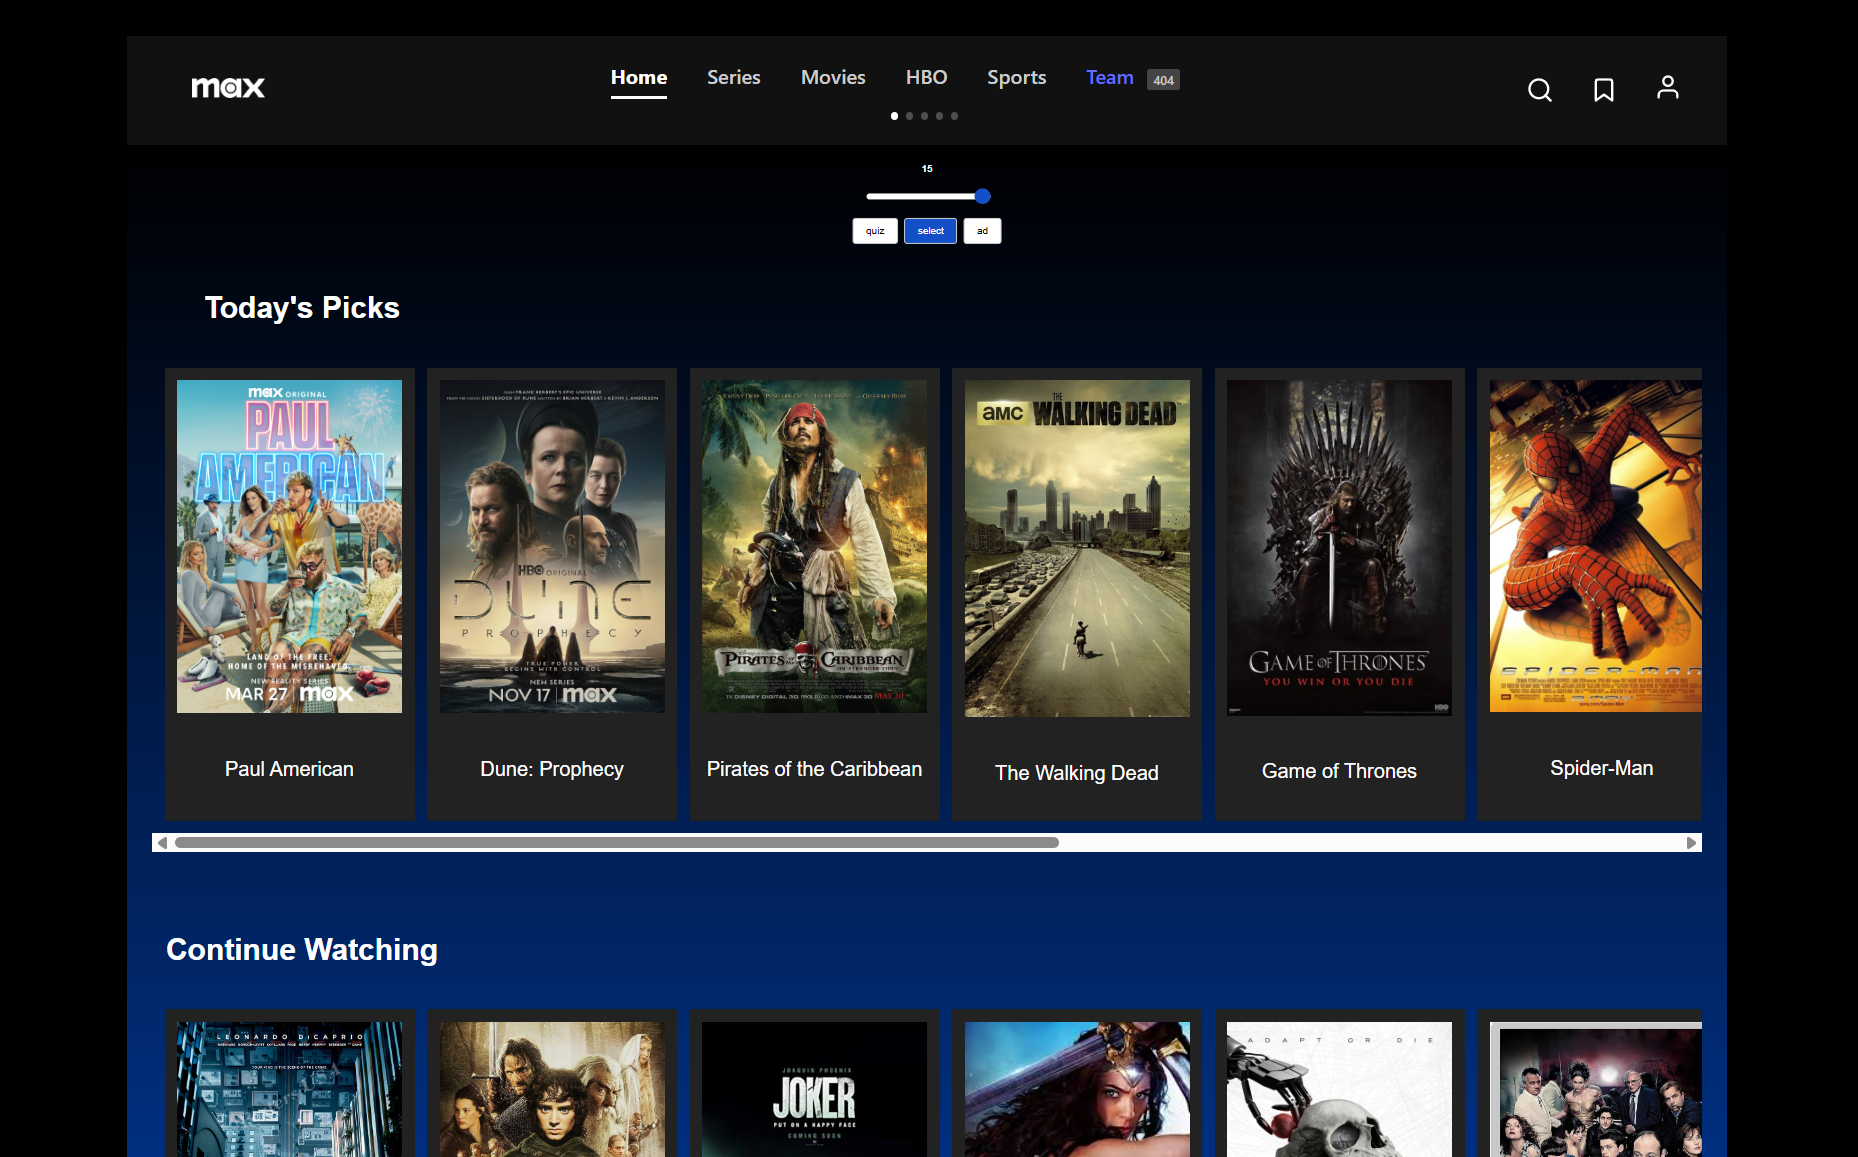The image size is (1858, 1157).
Task: Enable the select option
Action: coord(929,231)
